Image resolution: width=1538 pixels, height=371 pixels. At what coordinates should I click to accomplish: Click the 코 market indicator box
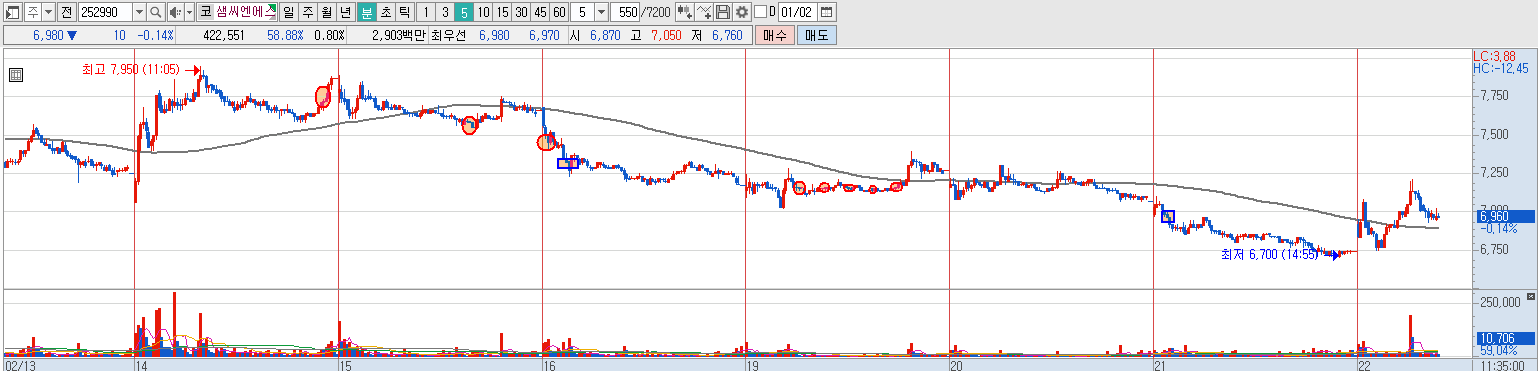[206, 12]
